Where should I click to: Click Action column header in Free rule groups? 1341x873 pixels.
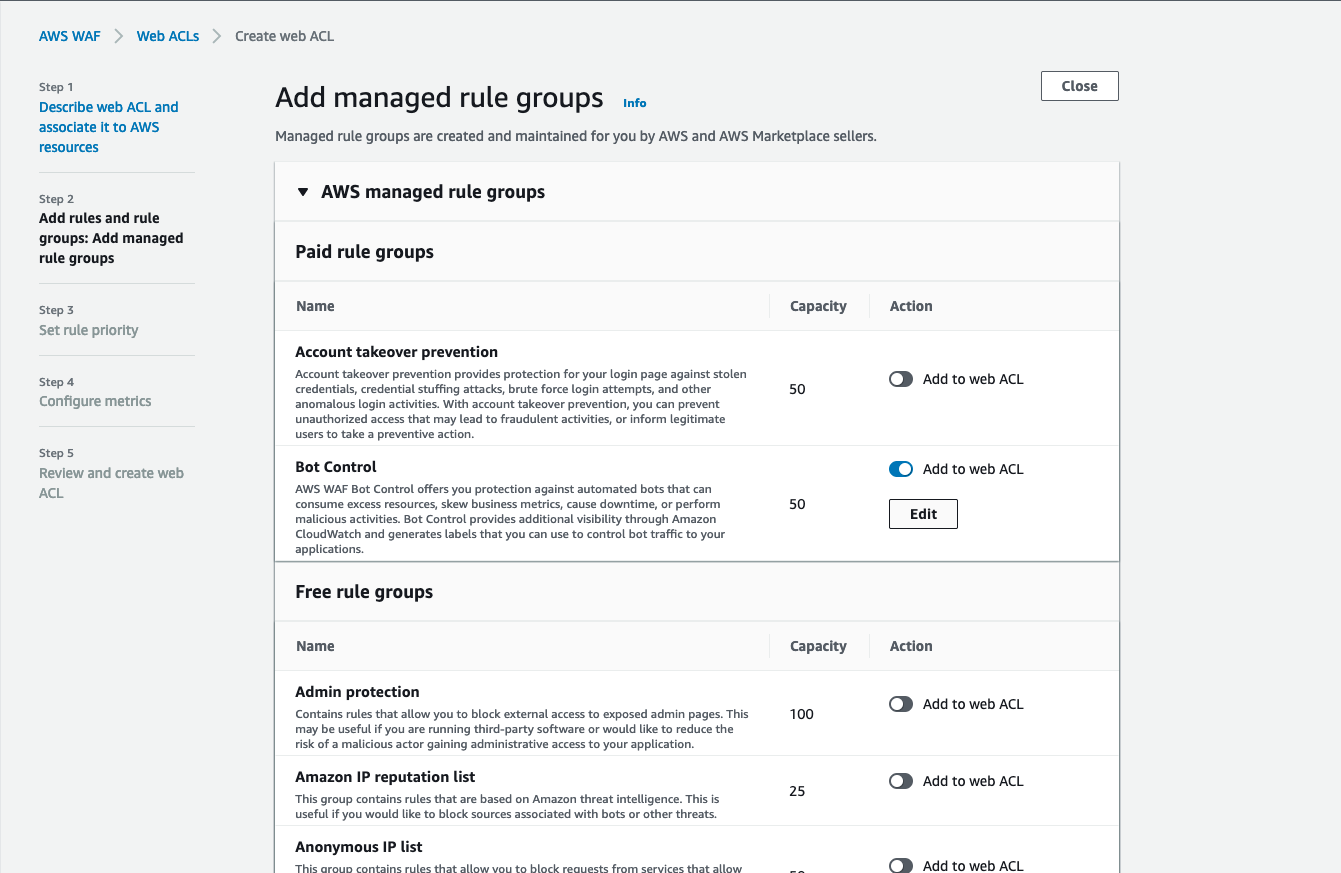coord(911,646)
